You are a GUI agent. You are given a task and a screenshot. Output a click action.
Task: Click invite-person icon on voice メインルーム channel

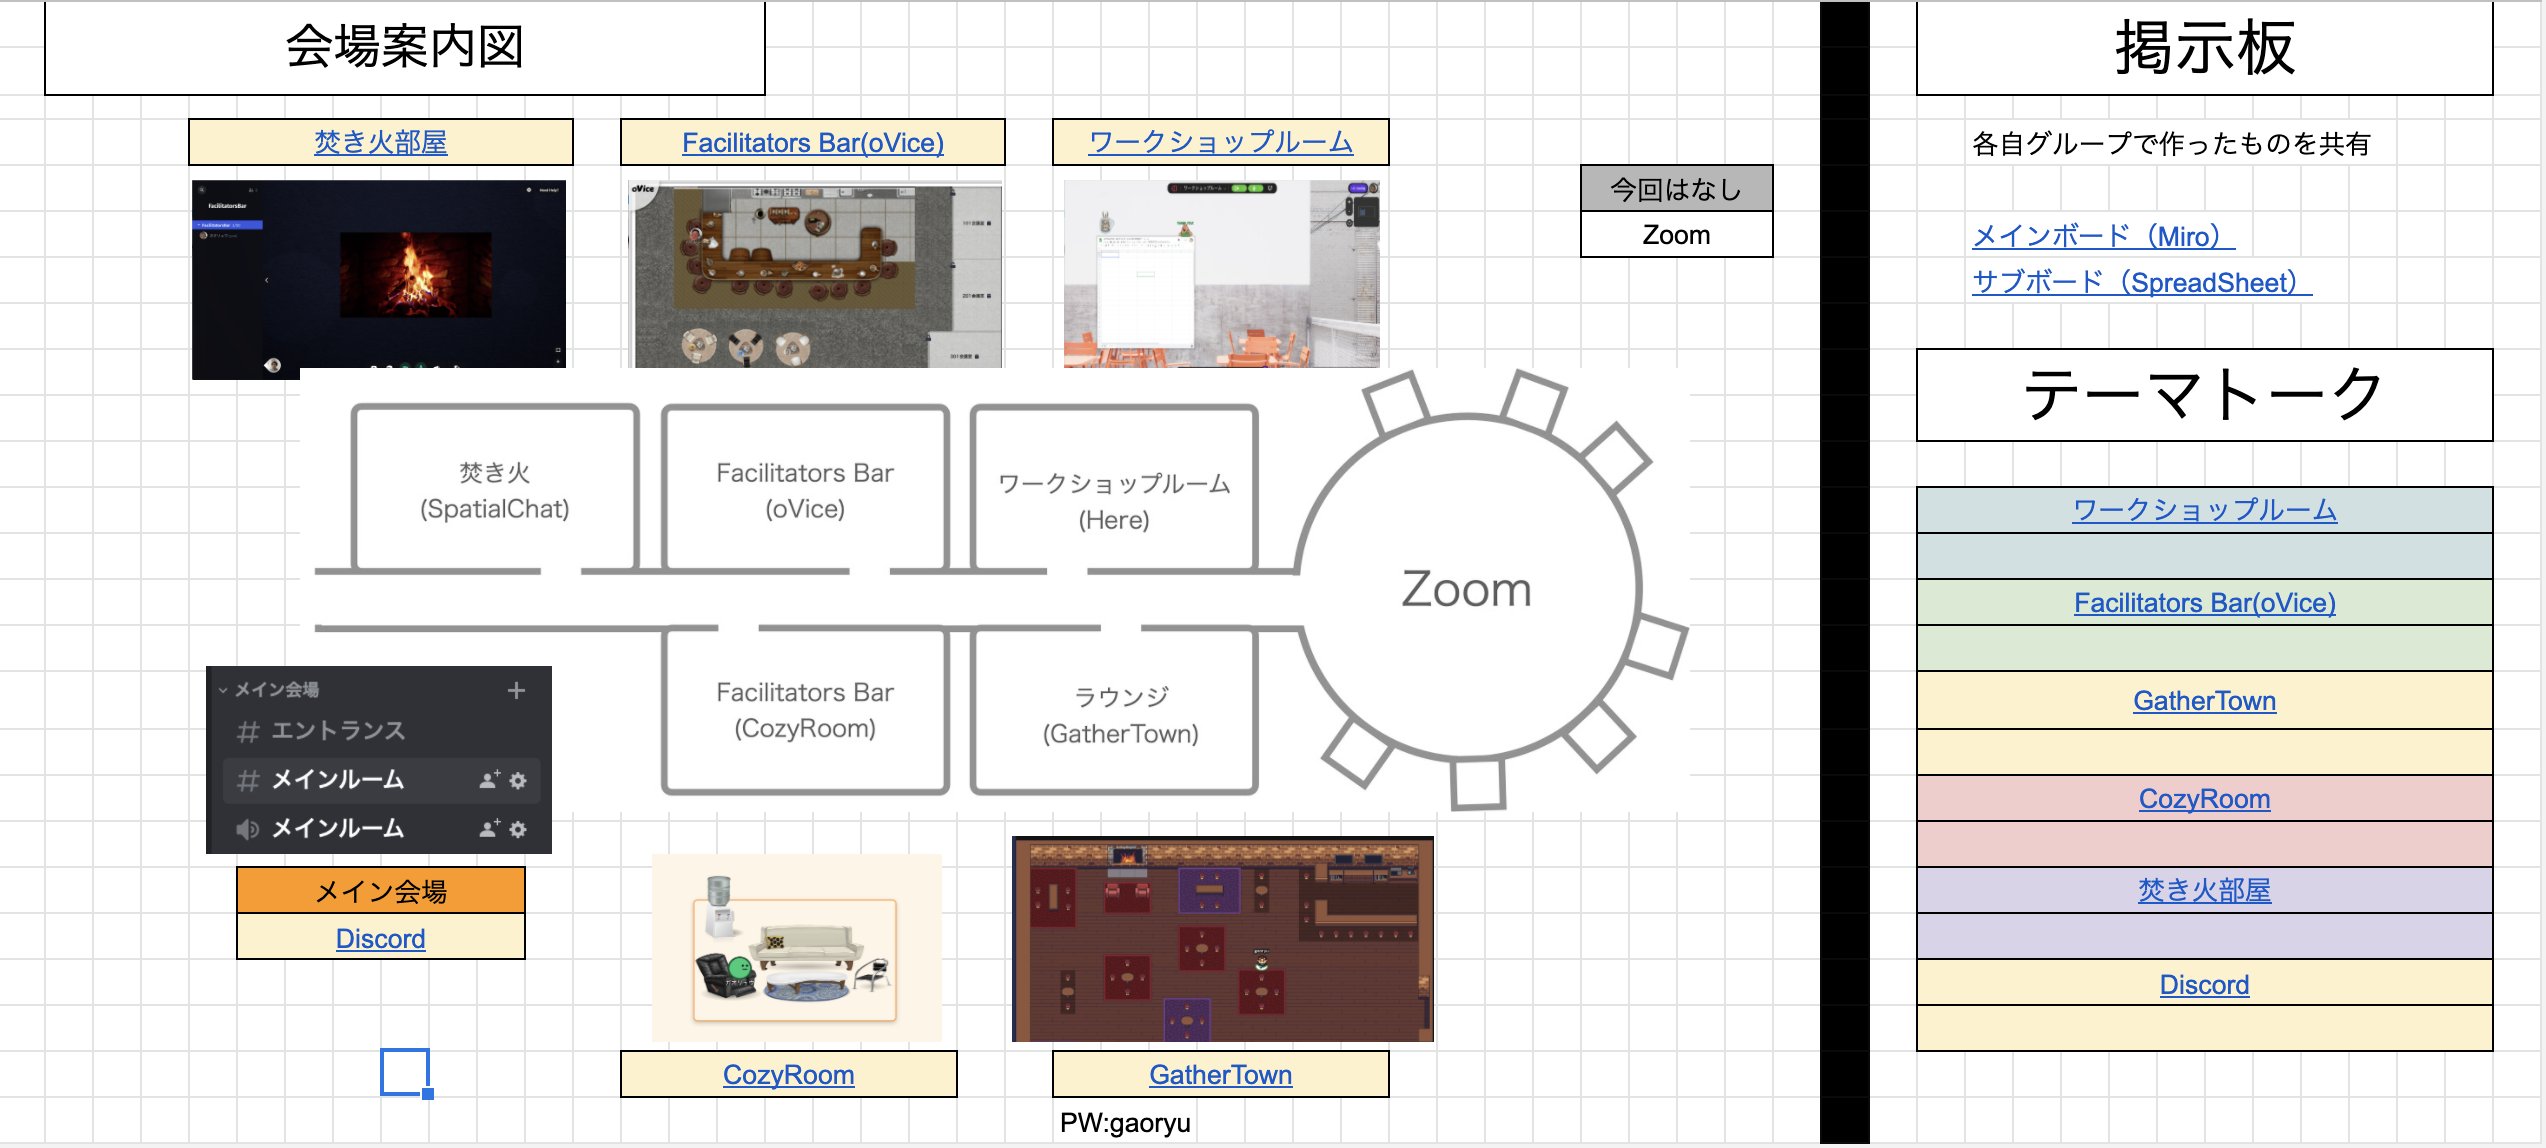[x=489, y=829]
